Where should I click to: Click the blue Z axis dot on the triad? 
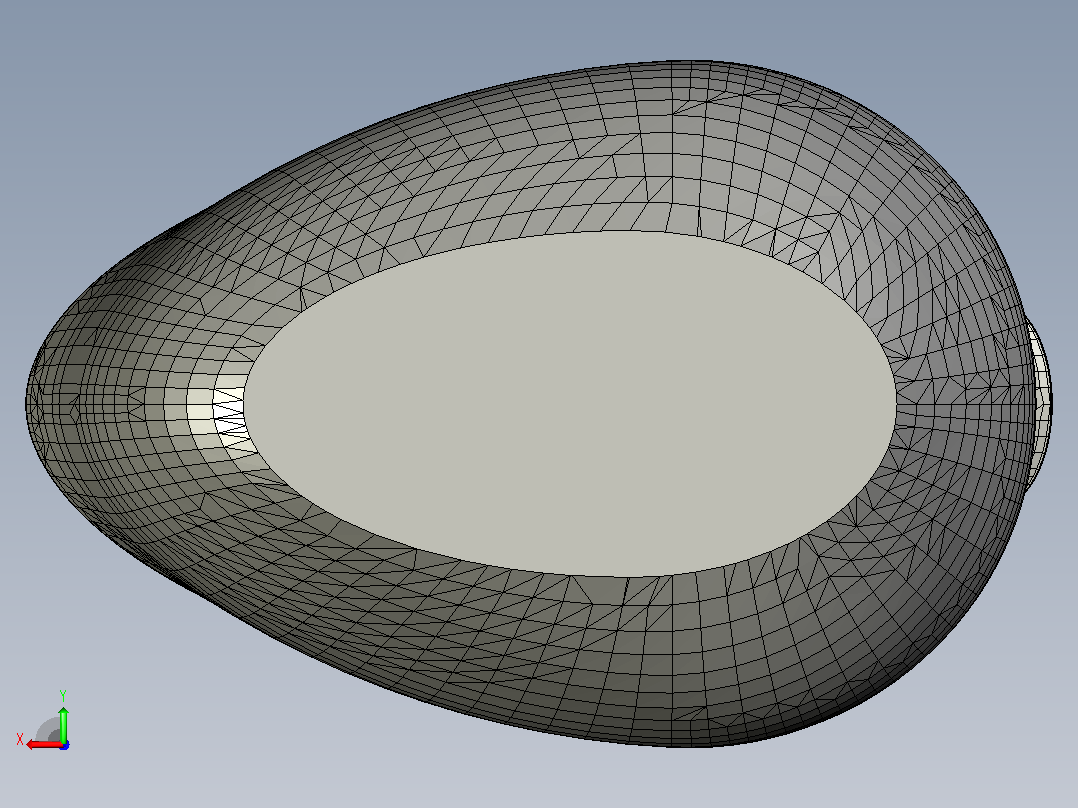click(x=64, y=745)
